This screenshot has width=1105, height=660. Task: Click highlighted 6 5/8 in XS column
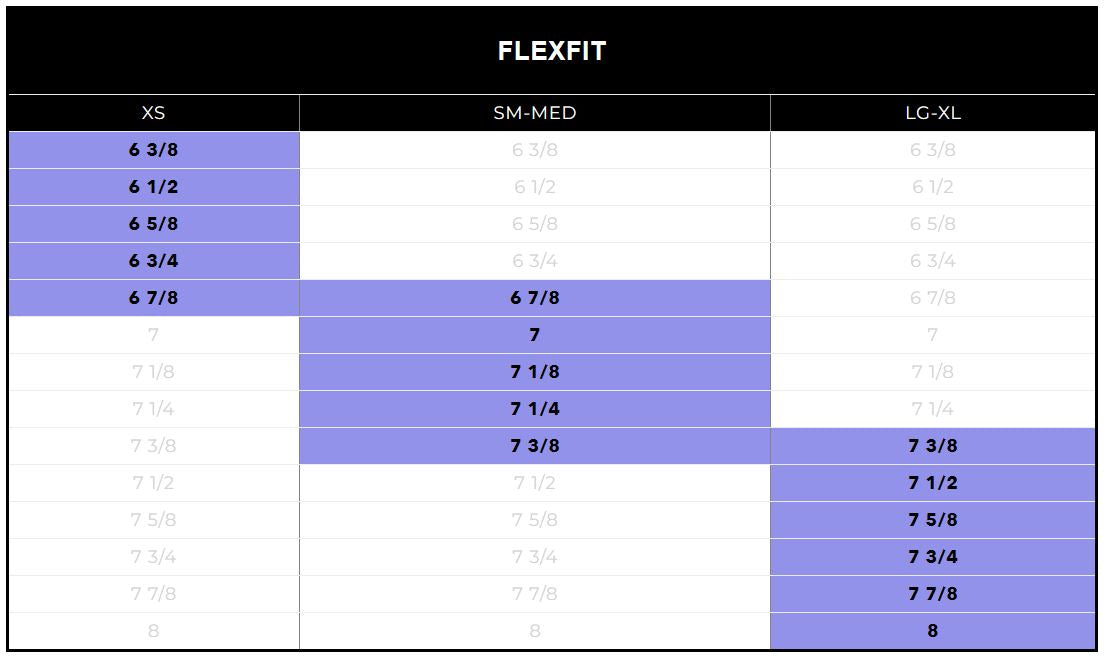click(x=154, y=224)
